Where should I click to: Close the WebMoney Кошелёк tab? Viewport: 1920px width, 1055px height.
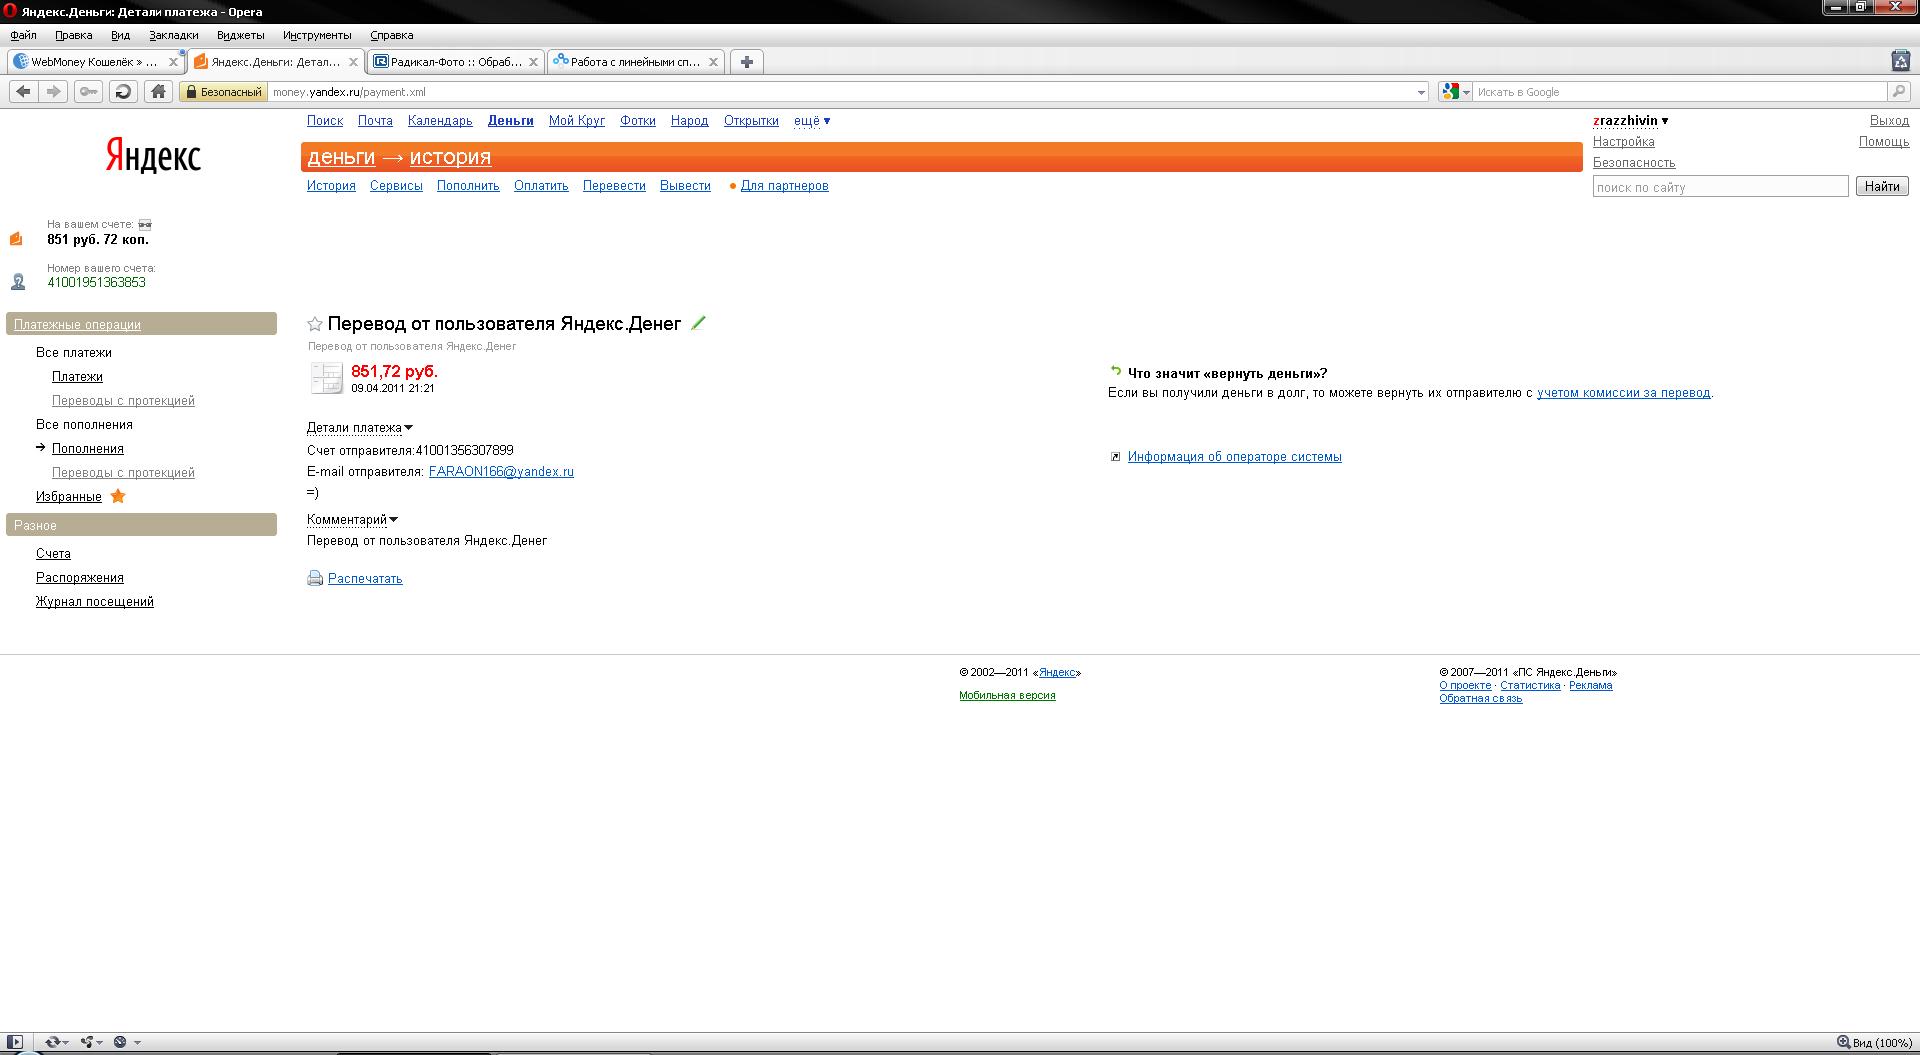tap(173, 62)
